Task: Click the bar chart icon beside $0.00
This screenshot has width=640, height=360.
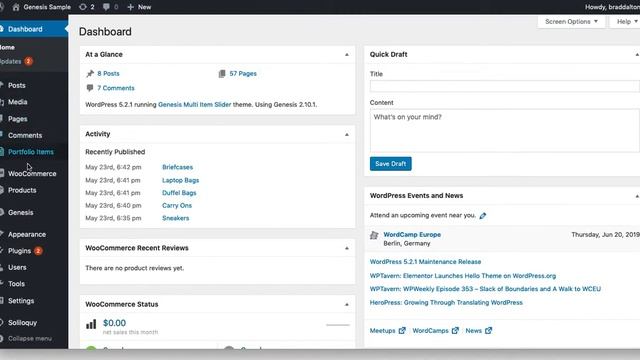Action: click(x=91, y=324)
